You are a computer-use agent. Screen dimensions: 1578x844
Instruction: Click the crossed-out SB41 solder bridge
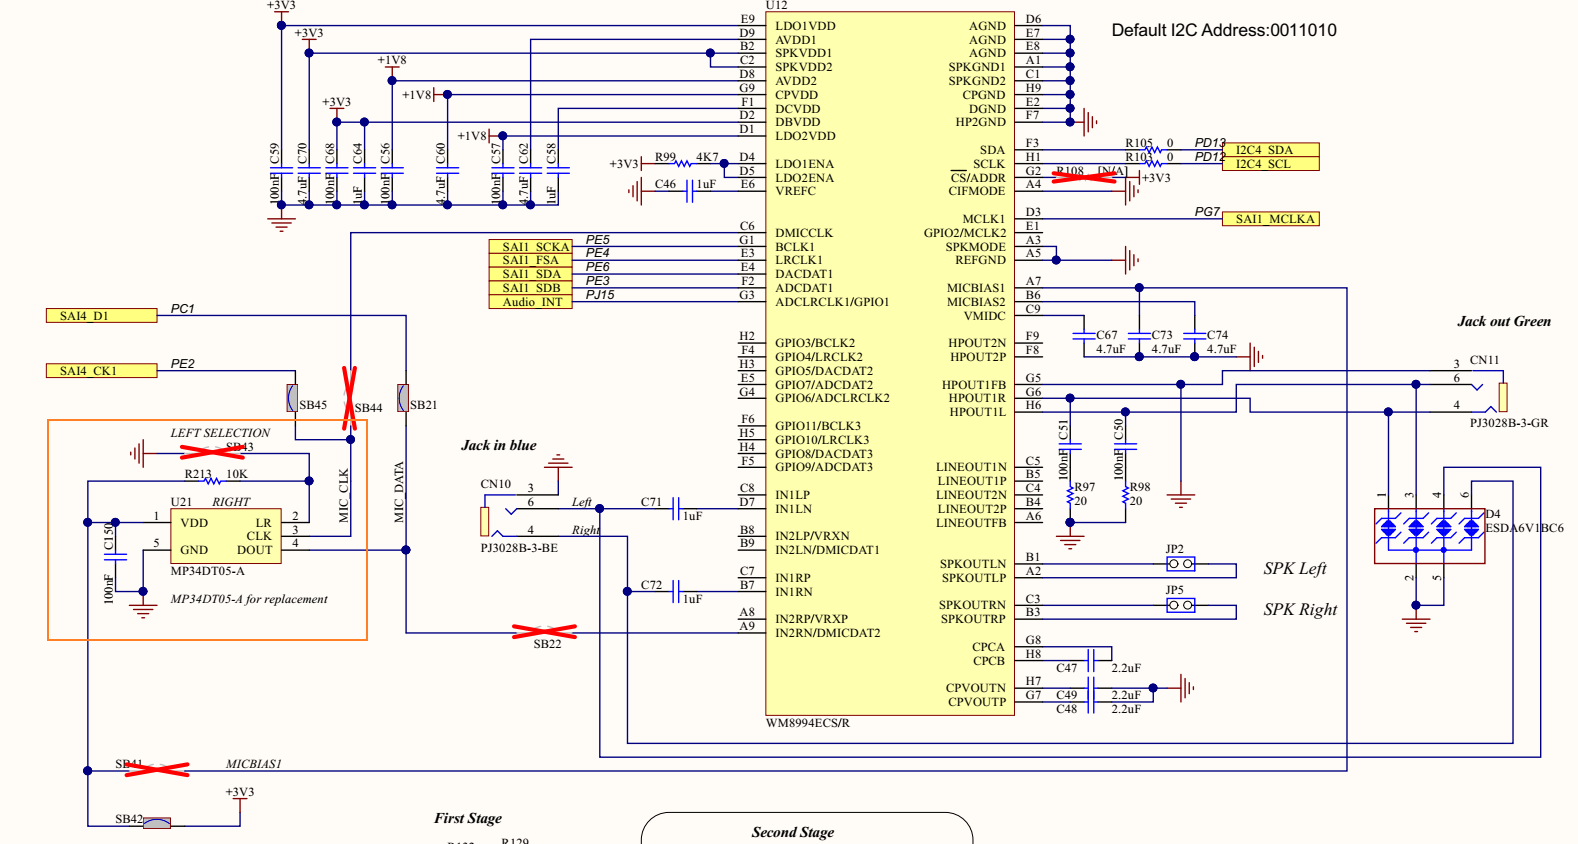coord(156,769)
